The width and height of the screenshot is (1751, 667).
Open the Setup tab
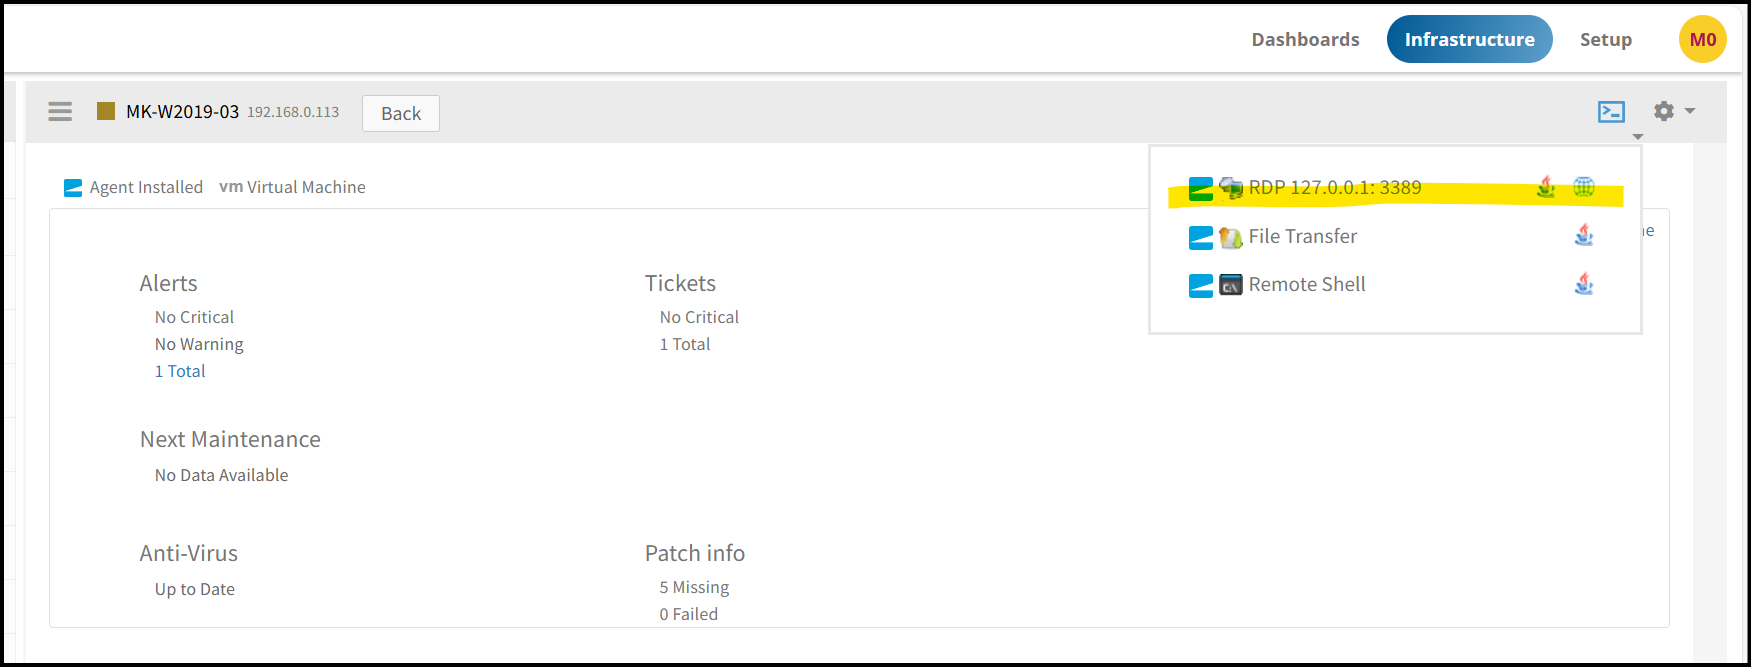[1605, 39]
